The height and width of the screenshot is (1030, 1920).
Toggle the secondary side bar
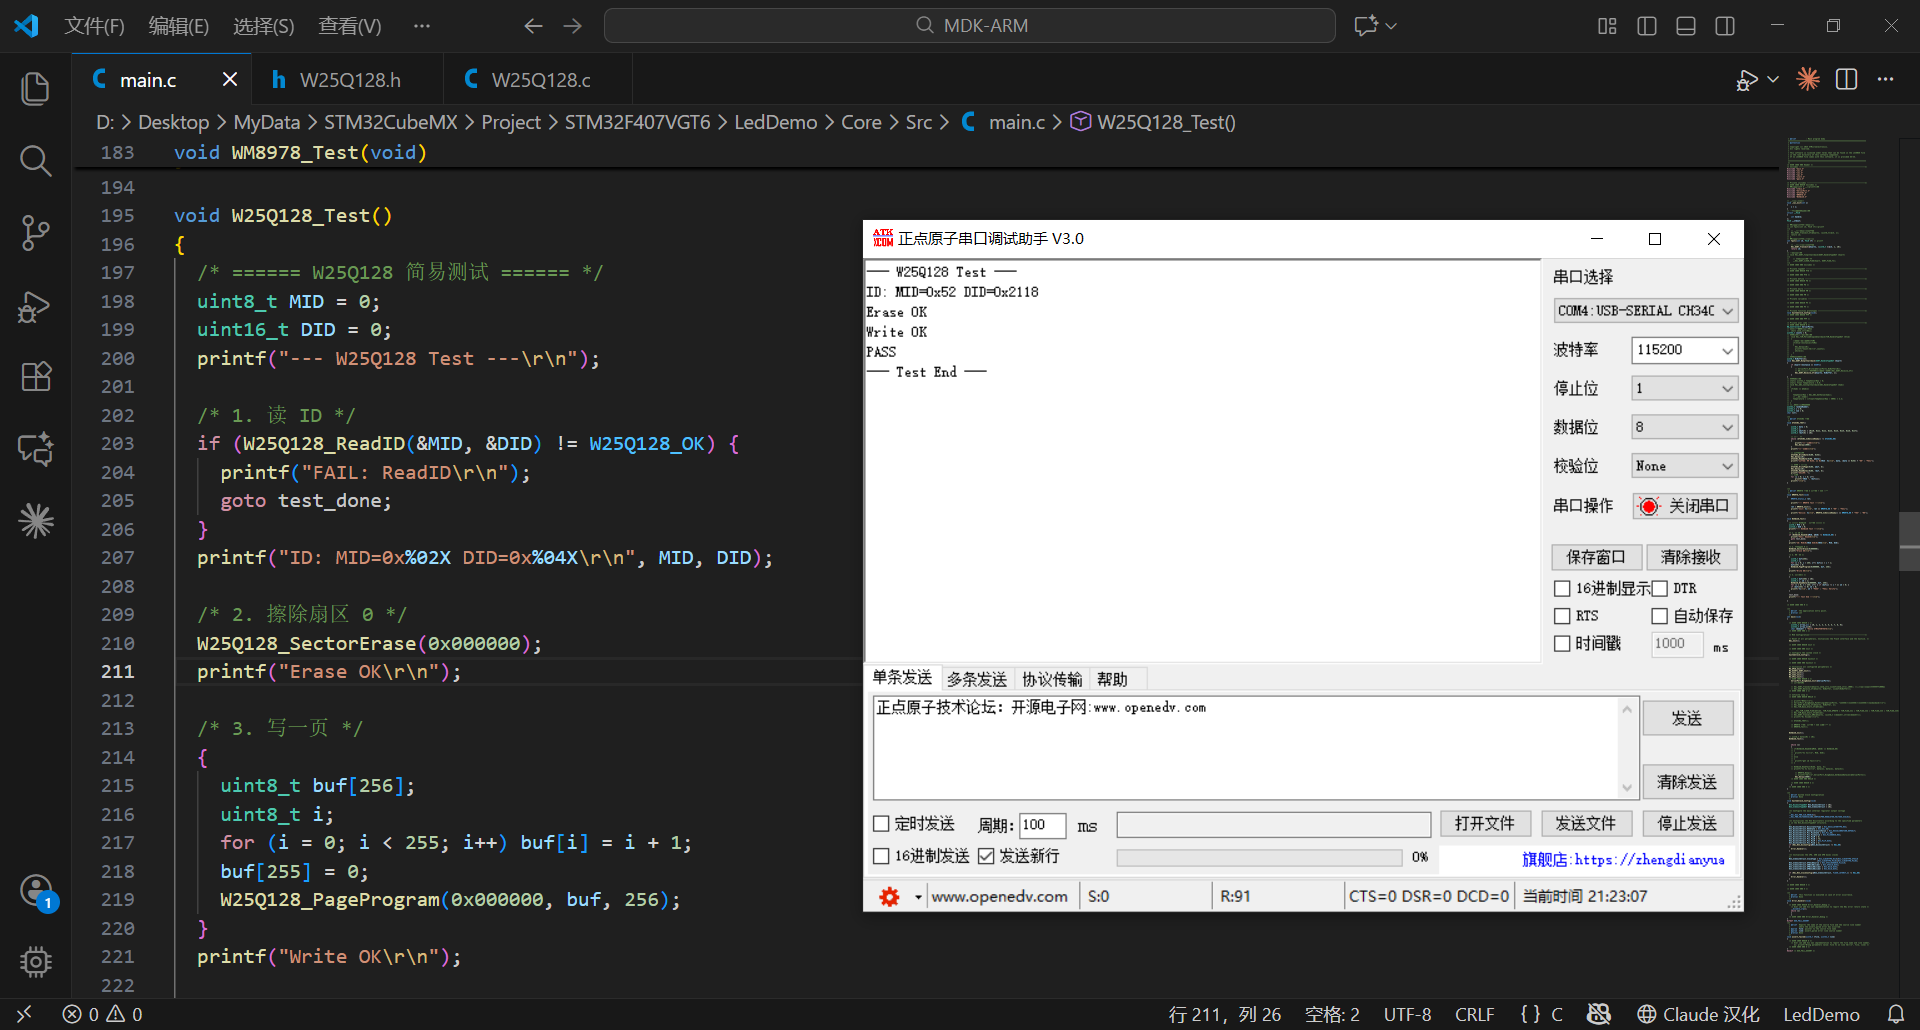1725,26
